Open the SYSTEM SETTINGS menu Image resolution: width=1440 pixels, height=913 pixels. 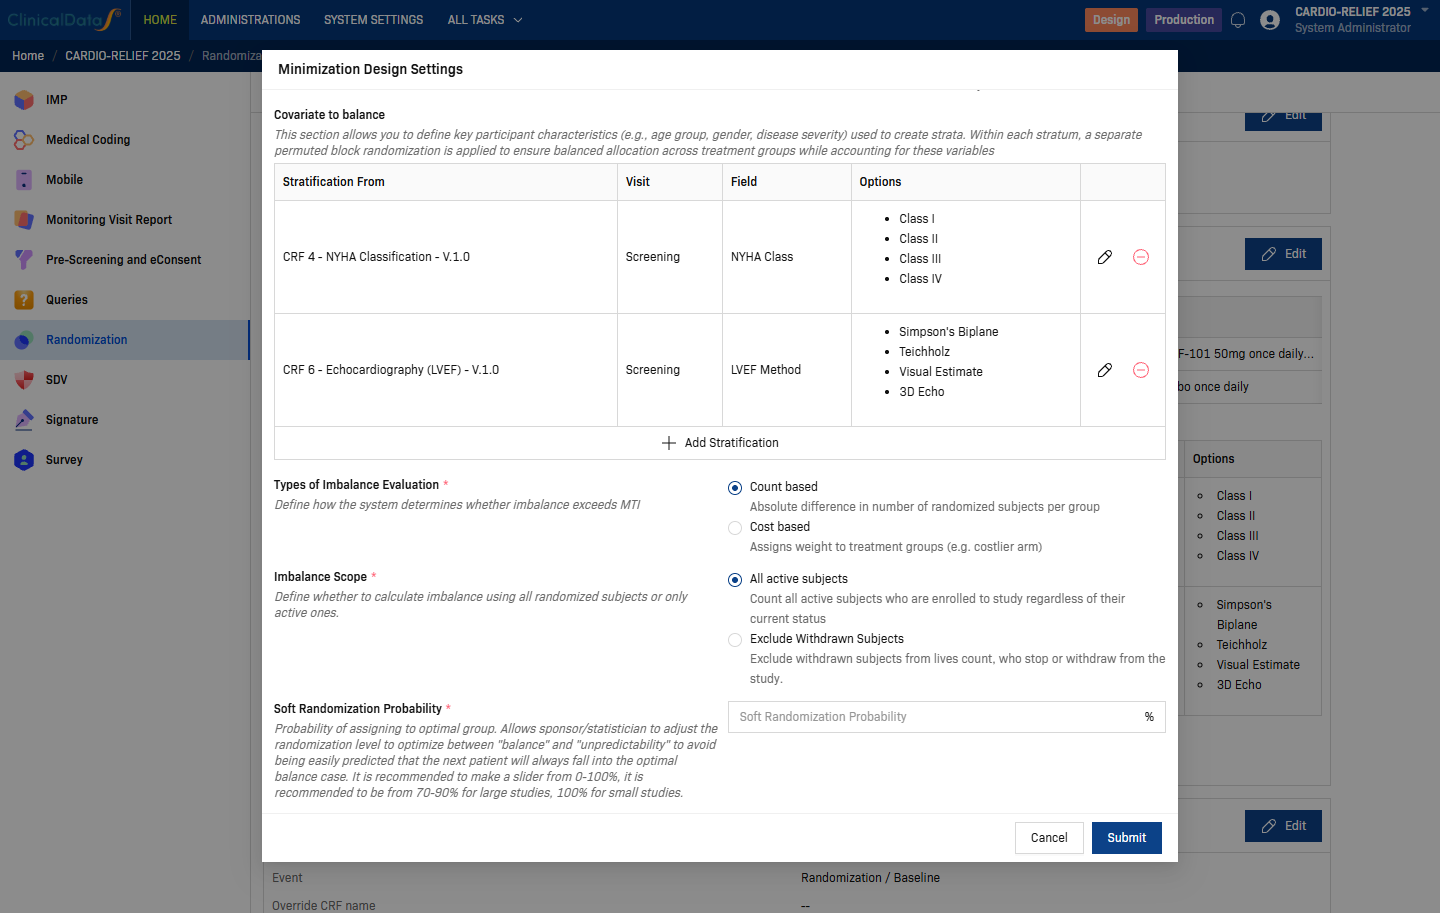[373, 20]
